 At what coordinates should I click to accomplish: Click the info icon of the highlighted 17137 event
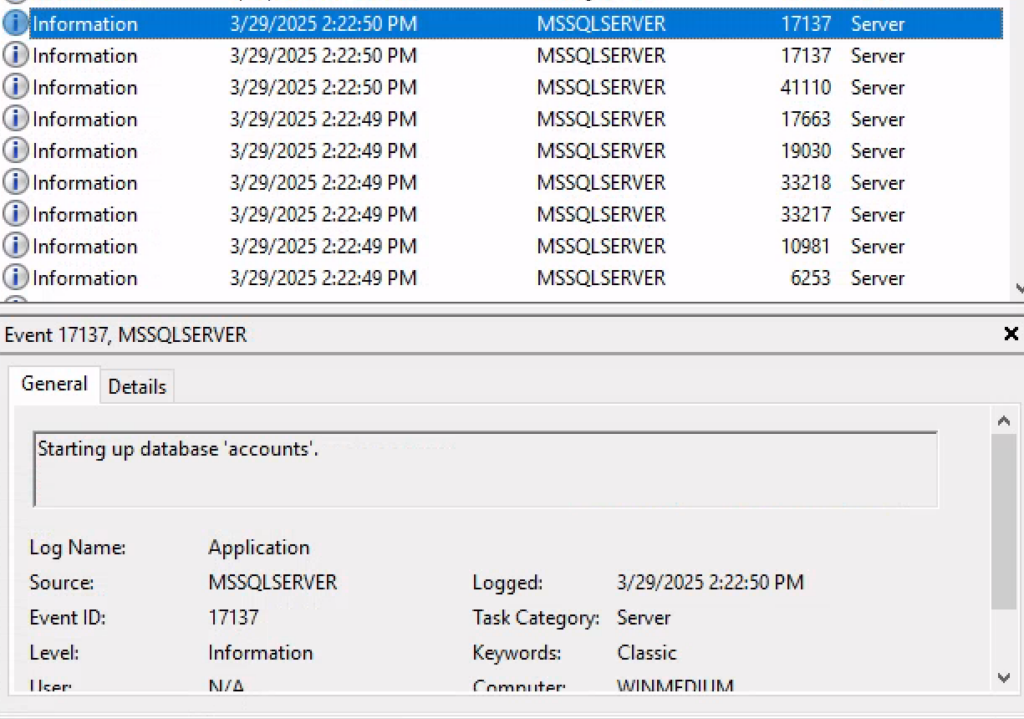point(15,24)
